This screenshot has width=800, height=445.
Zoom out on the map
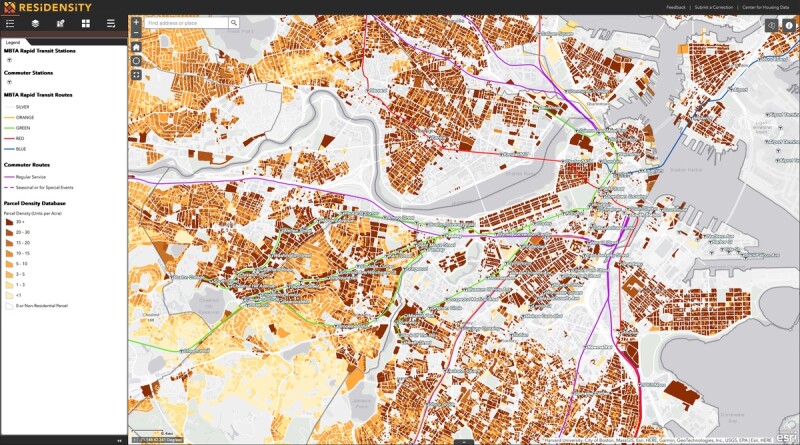pyautogui.click(x=136, y=33)
